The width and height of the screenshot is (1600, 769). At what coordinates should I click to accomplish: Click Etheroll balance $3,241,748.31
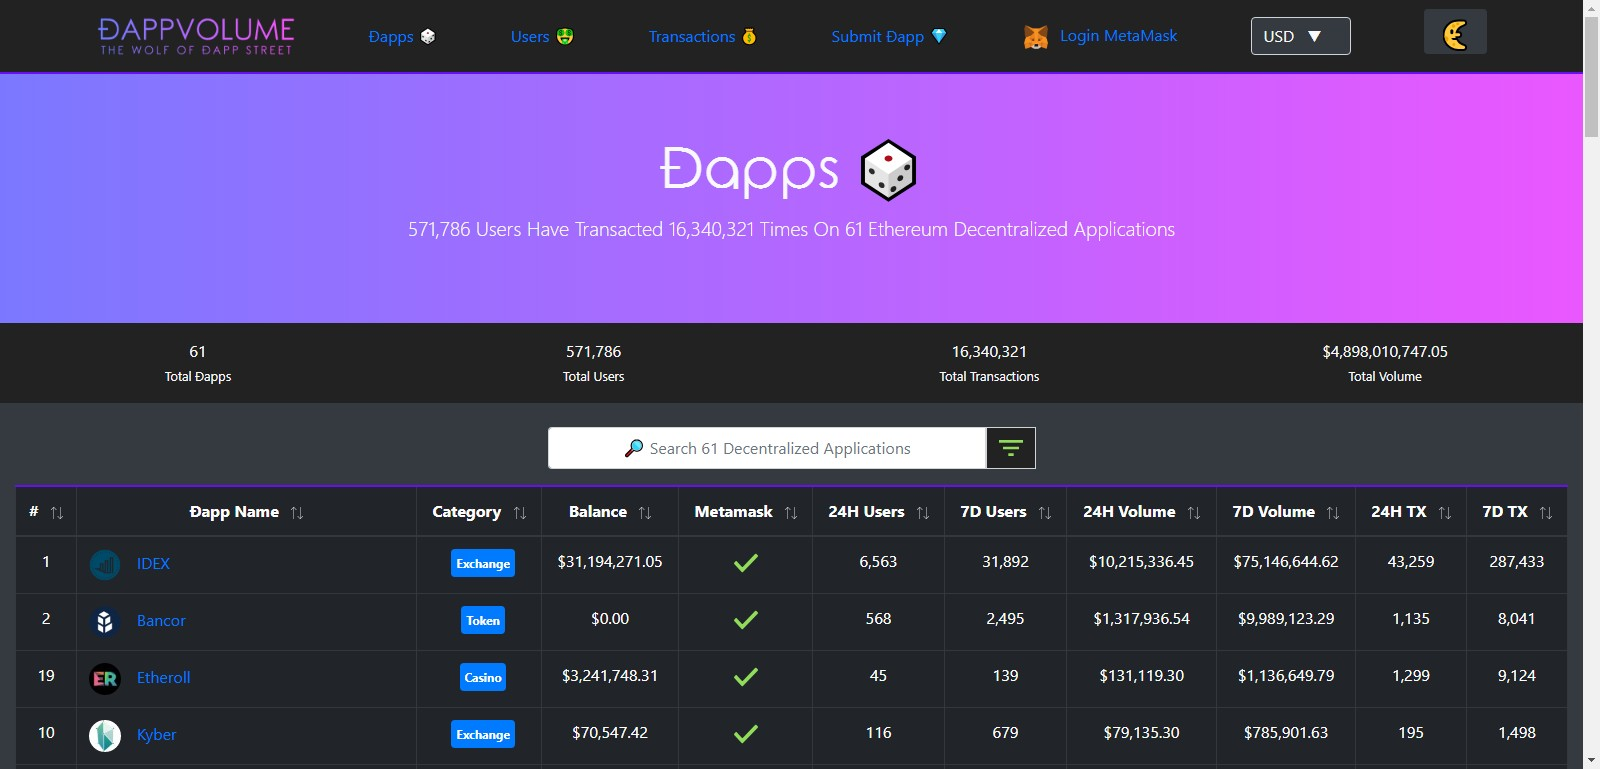point(610,676)
